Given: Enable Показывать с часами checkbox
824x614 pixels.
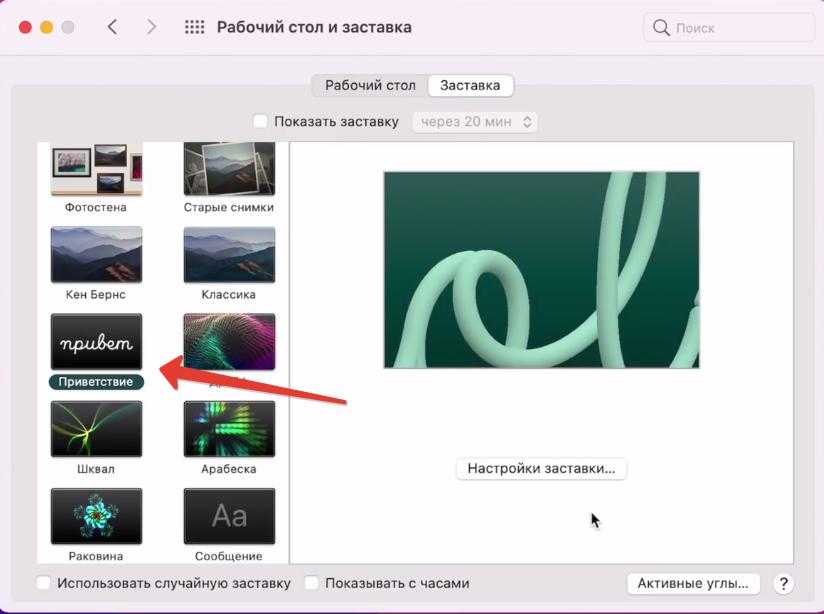Looking at the screenshot, I should coord(312,583).
